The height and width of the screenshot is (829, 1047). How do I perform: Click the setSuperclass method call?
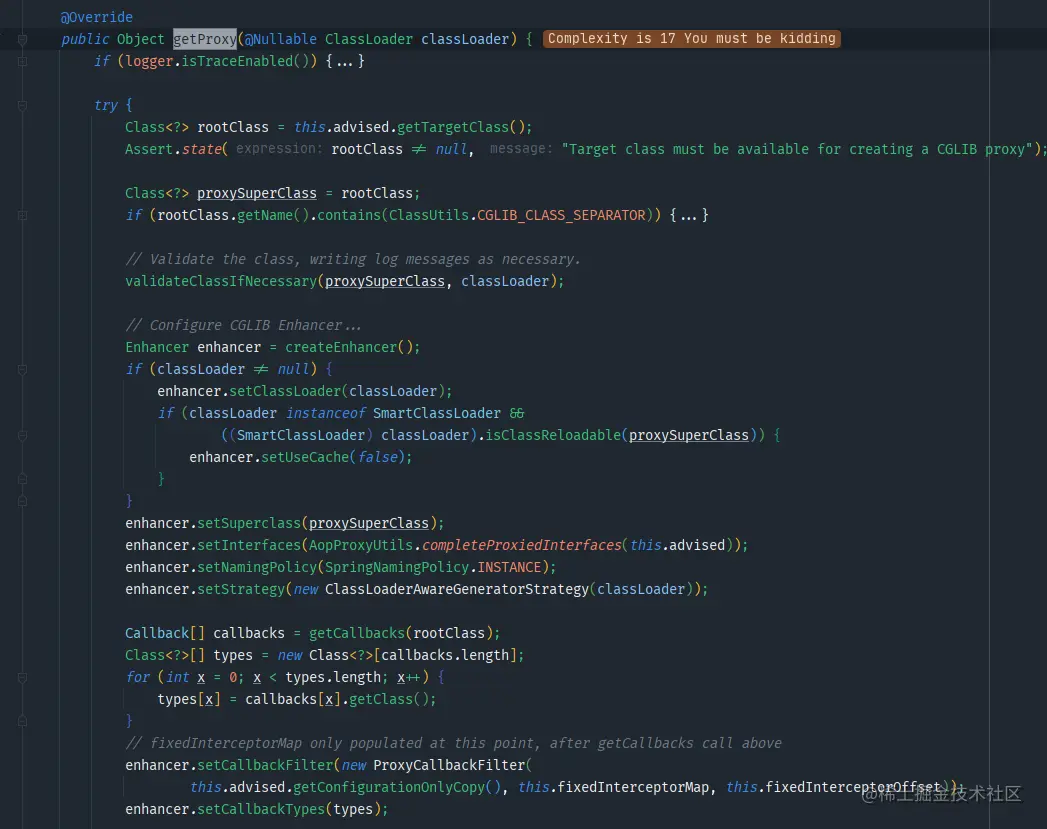coord(248,524)
